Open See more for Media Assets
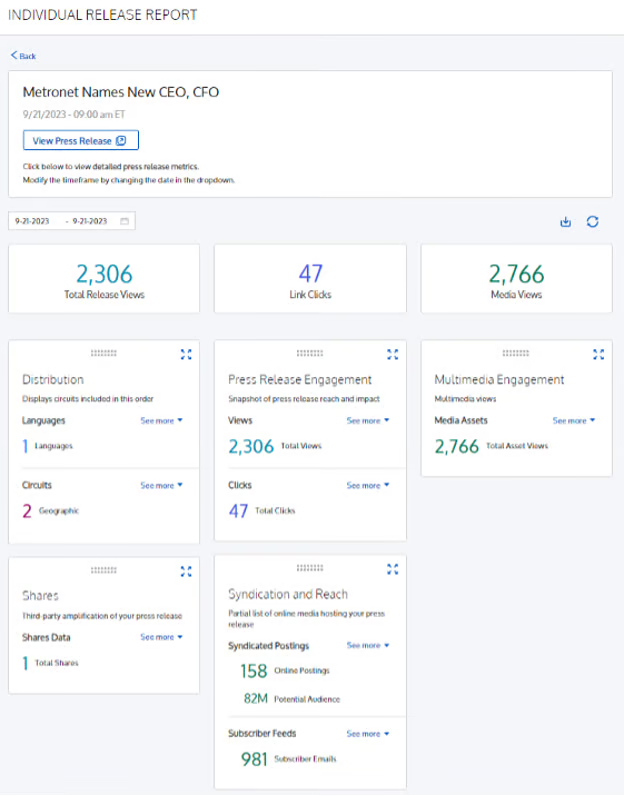 [574, 421]
